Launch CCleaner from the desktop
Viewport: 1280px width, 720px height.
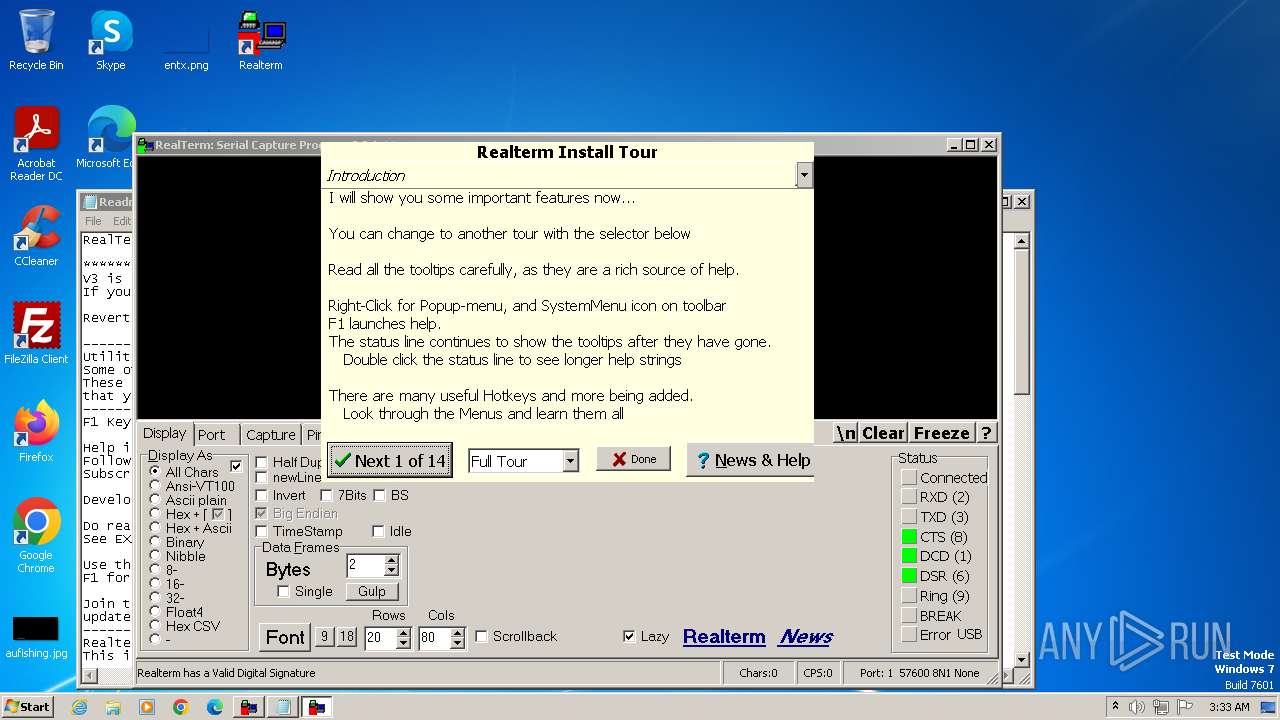[x=36, y=236]
